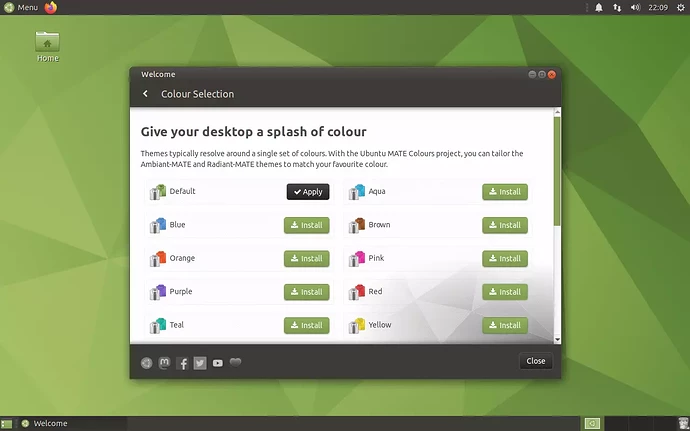Open the notifications bell indicator

pos(599,7)
